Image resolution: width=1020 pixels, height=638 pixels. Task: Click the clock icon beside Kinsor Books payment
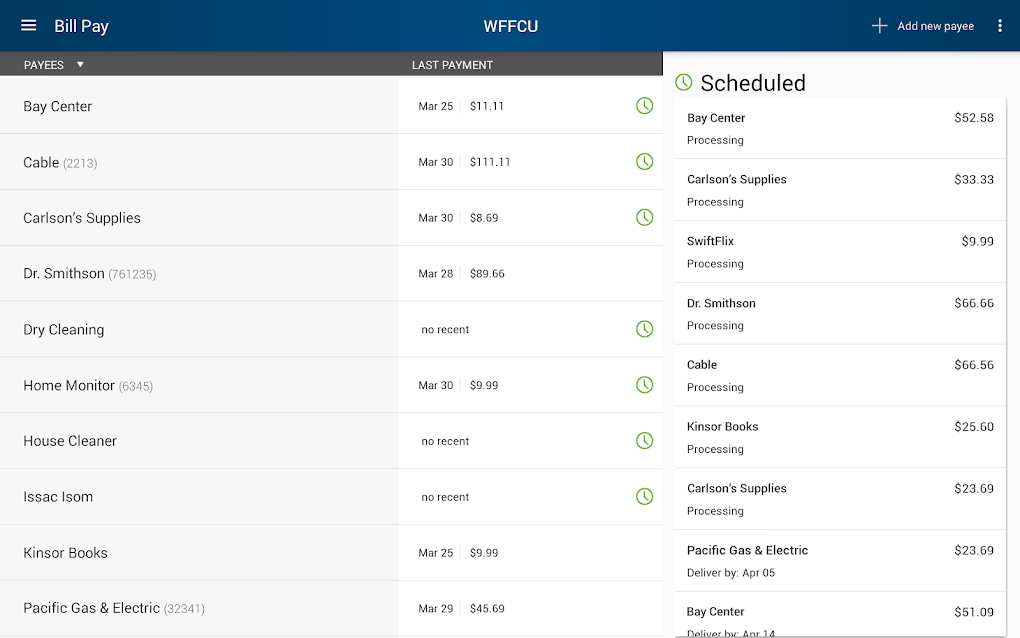(644, 552)
